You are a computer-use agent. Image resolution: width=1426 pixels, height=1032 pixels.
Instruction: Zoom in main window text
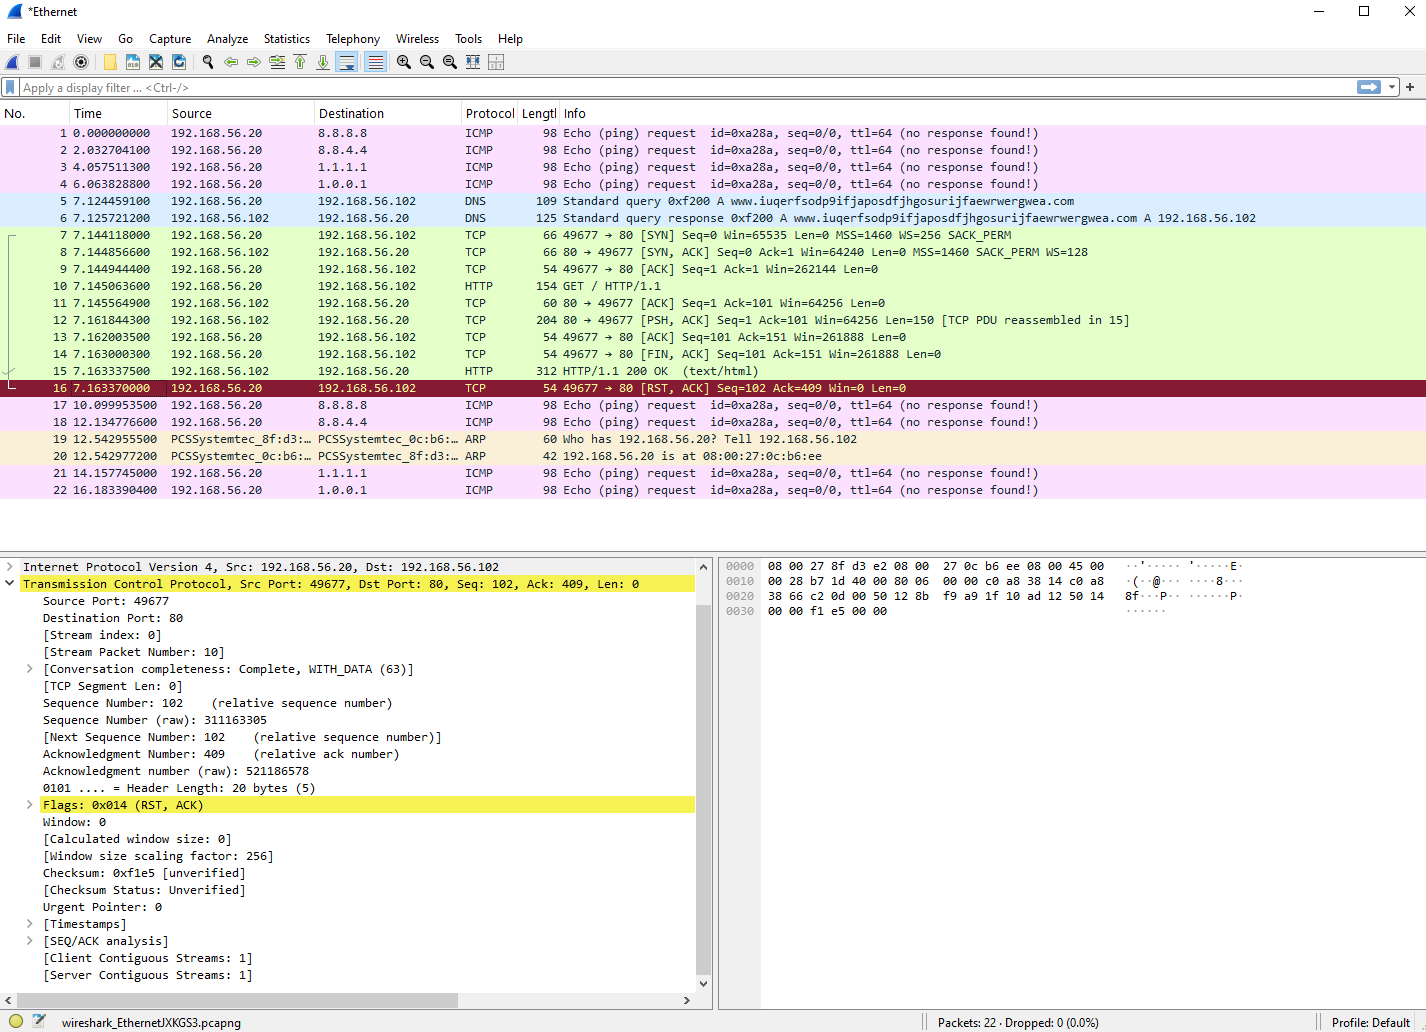coord(404,62)
